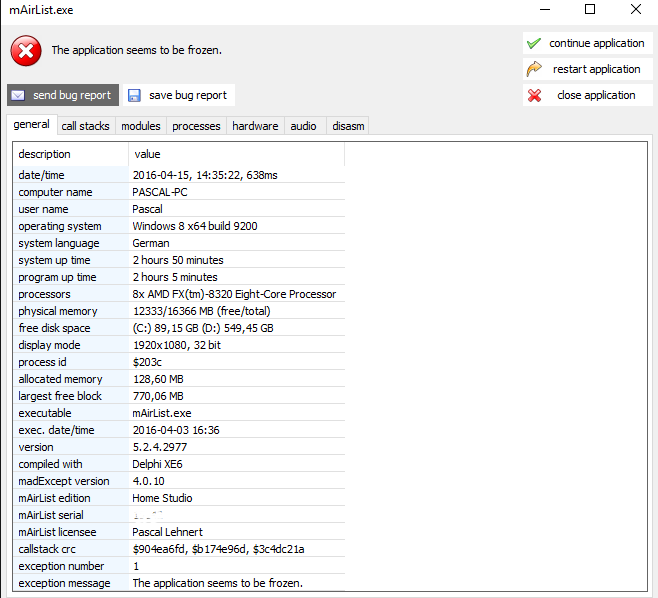This screenshot has width=658, height=598.
Task: Select the physical memory row label
Action: click(x=57, y=311)
